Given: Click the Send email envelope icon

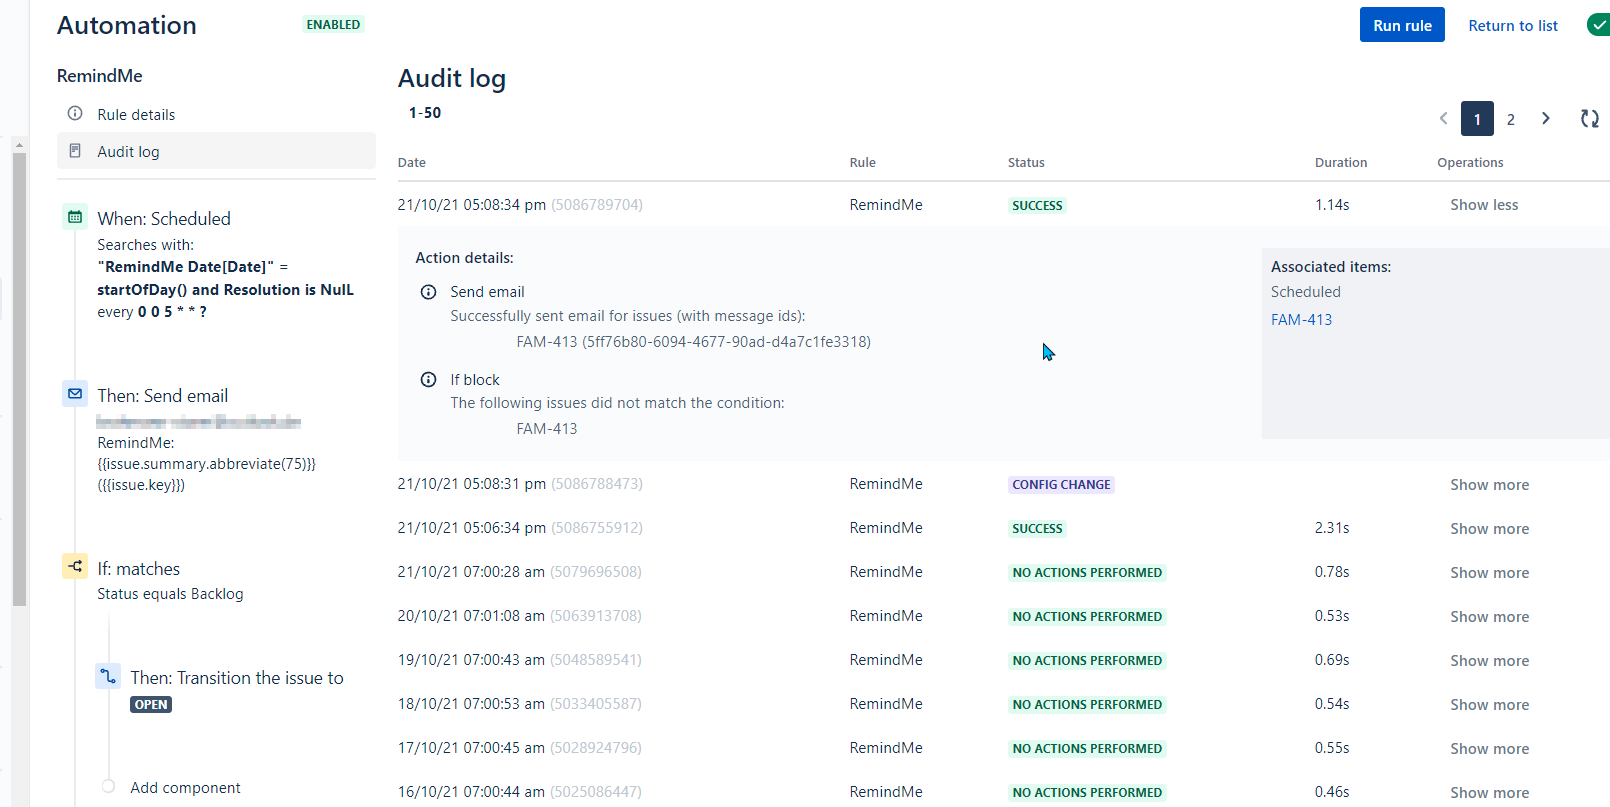Looking at the screenshot, I should [75, 394].
